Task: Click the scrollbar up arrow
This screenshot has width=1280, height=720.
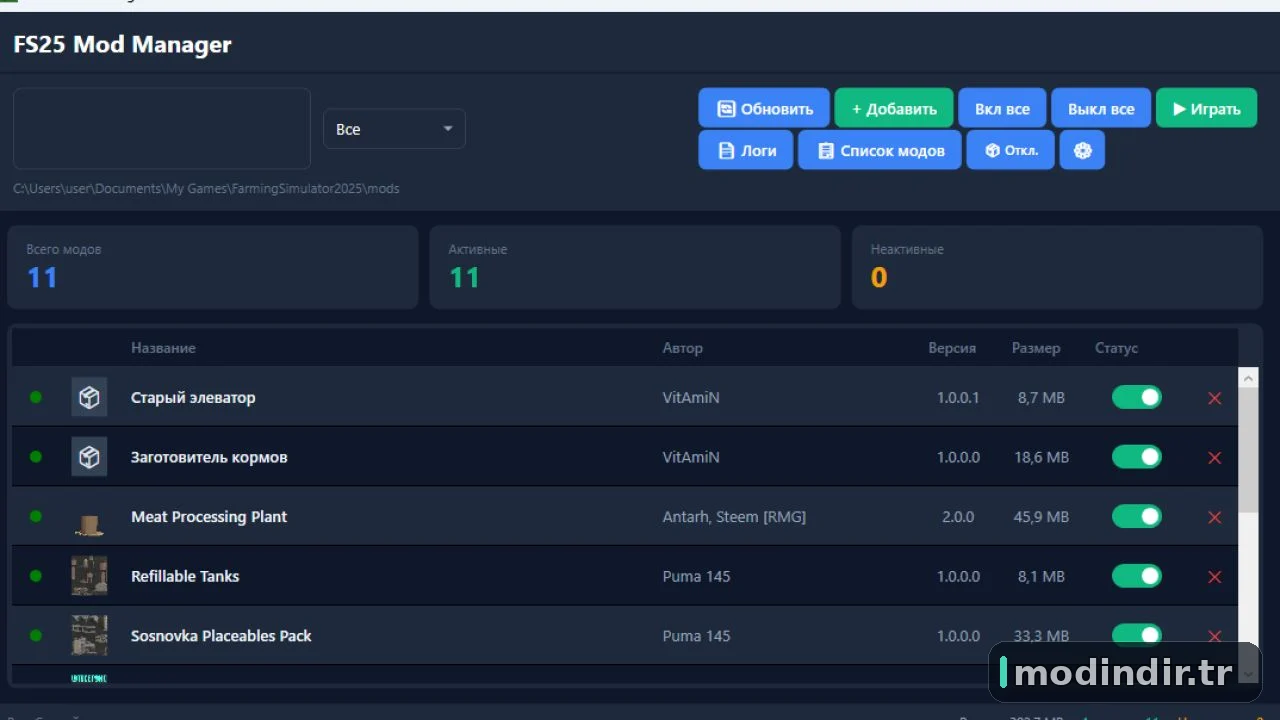Action: (1248, 377)
